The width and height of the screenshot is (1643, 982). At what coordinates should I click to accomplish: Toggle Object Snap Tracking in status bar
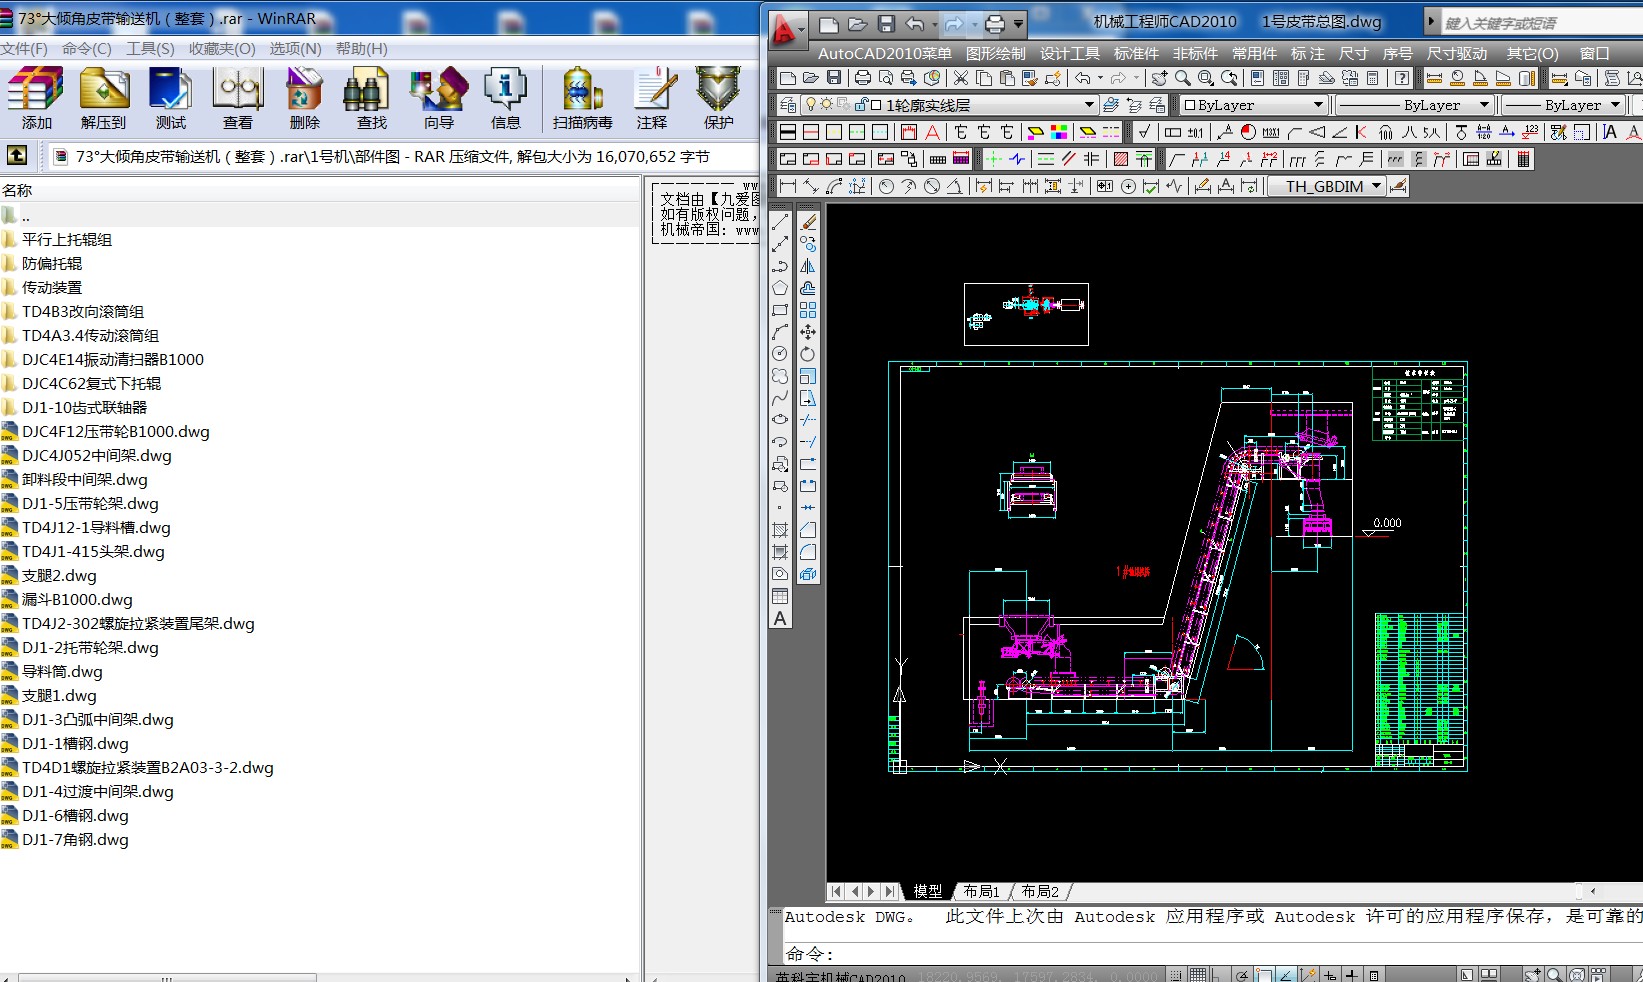point(1286,975)
